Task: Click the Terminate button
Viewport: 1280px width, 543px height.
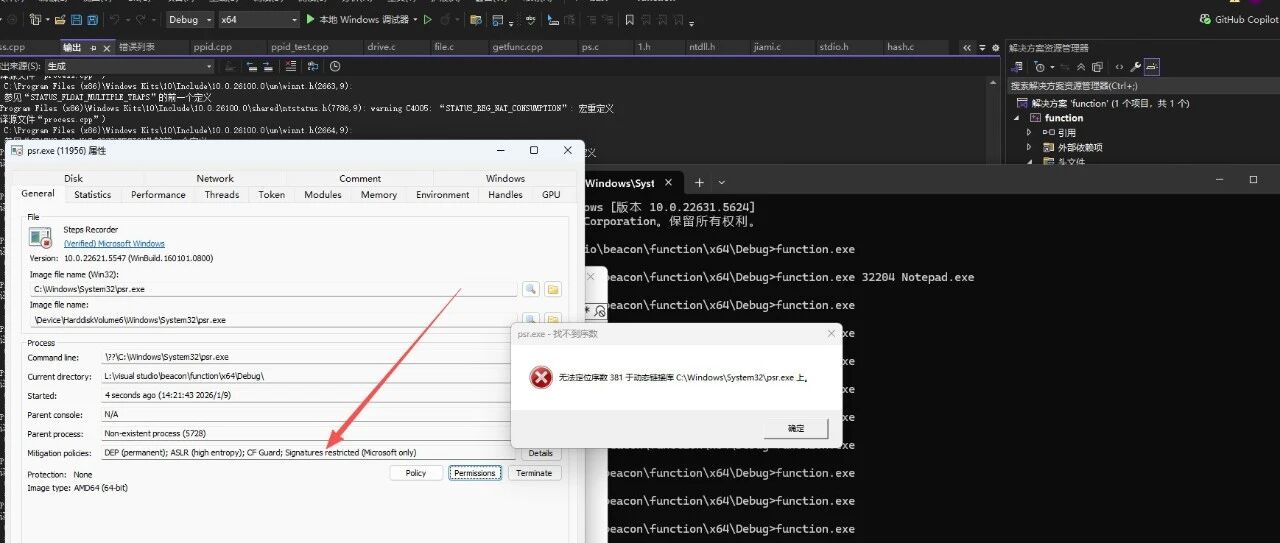Action: (x=534, y=473)
